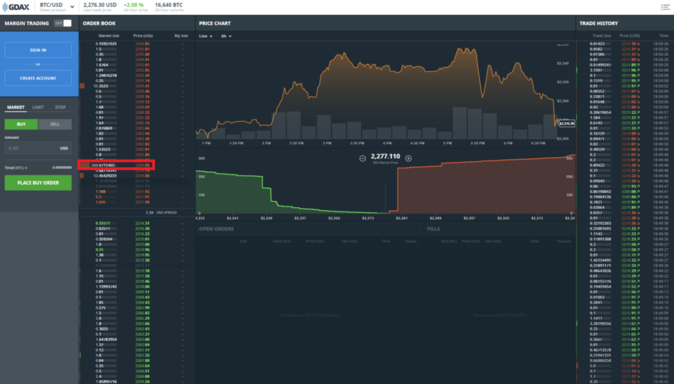Click the Amount input field
Viewport: 674px width, 384px height.
click(38, 148)
